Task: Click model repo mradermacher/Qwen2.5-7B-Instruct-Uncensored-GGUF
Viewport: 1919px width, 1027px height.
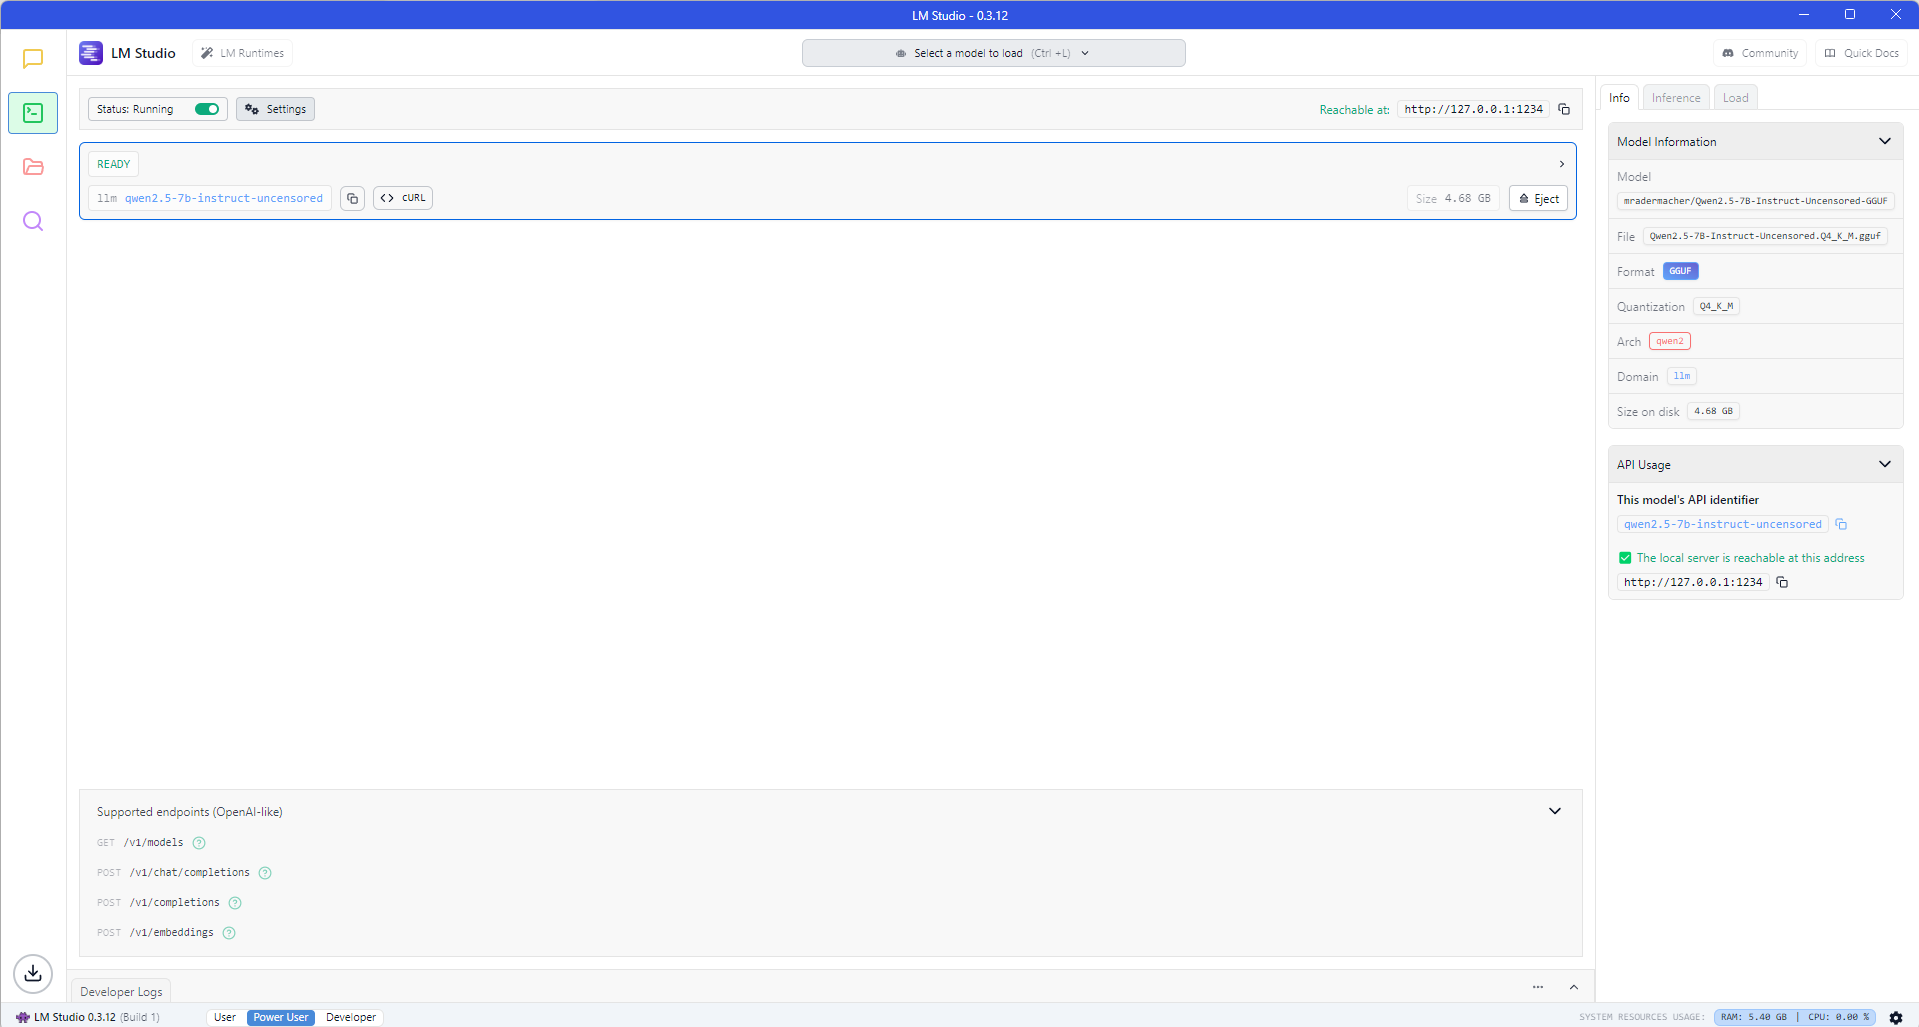Action: 1755,201
